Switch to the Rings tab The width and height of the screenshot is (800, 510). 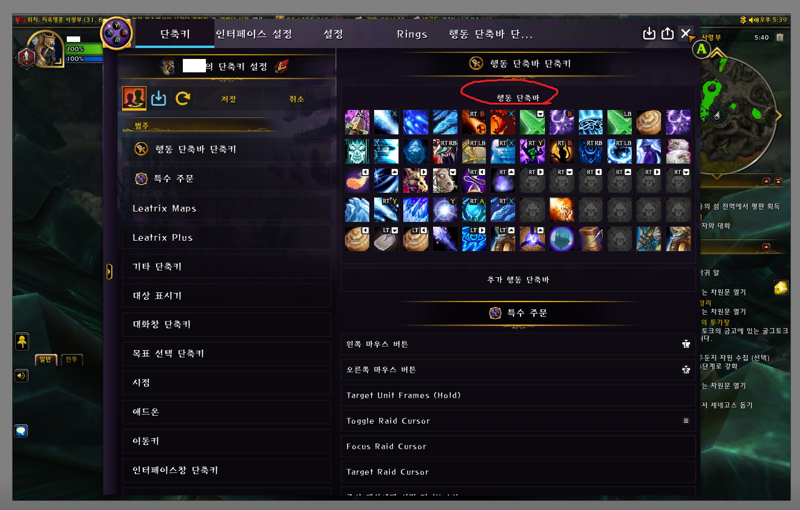pyautogui.click(x=412, y=34)
